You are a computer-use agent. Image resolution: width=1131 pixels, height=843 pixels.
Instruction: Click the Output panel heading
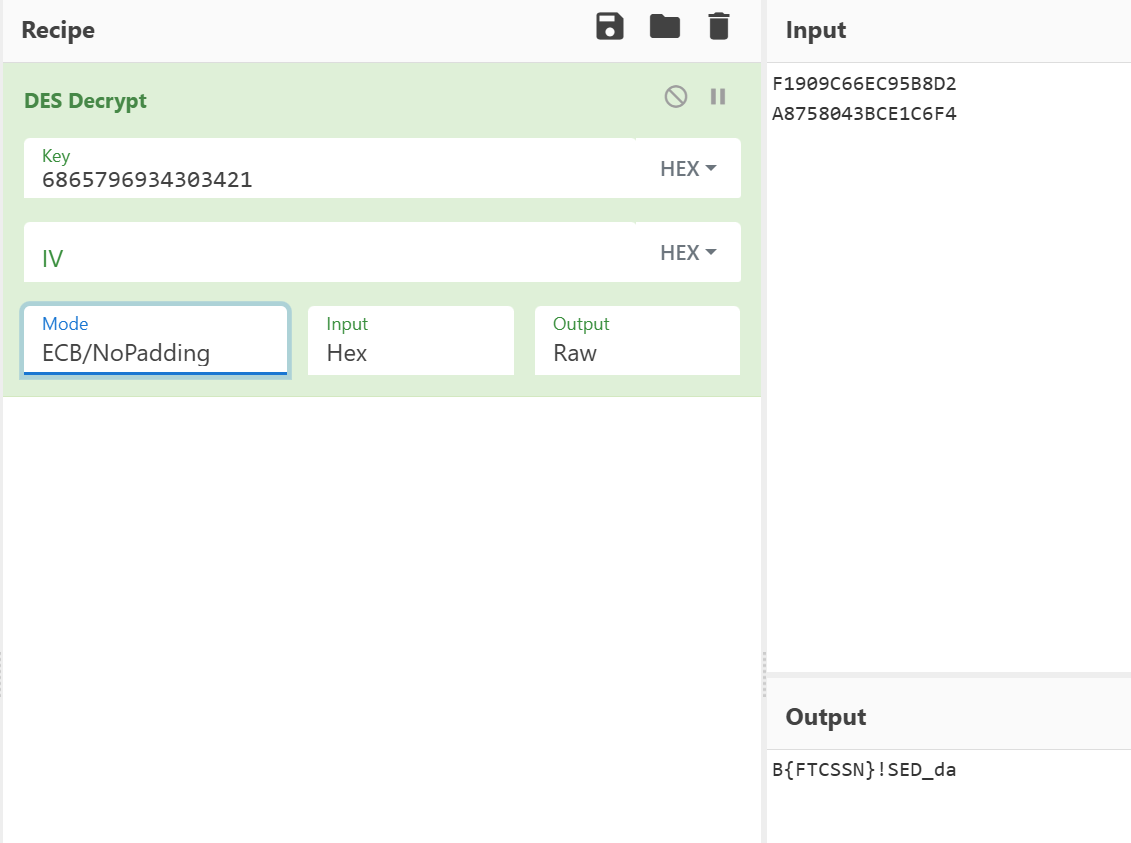[x=825, y=717]
